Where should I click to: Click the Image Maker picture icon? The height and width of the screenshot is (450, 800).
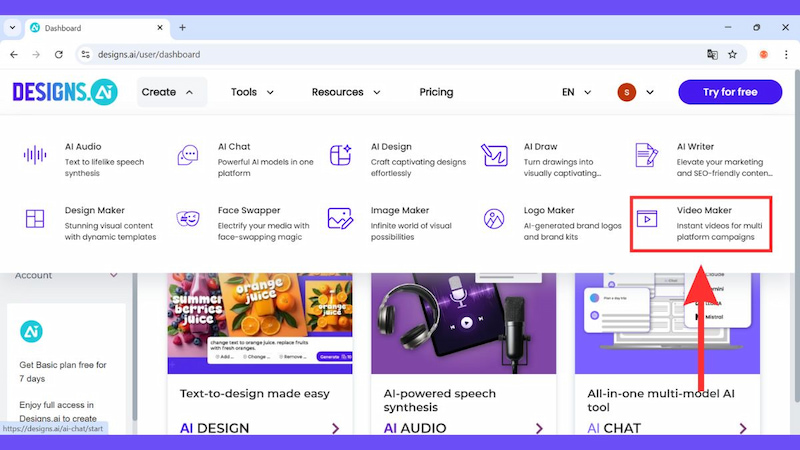pyautogui.click(x=340, y=218)
